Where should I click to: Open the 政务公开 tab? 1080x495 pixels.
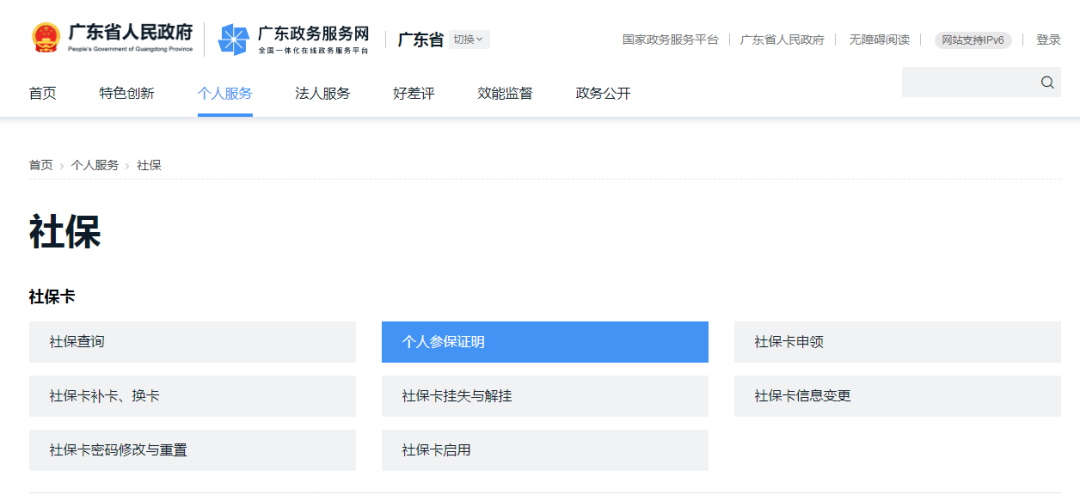(603, 94)
